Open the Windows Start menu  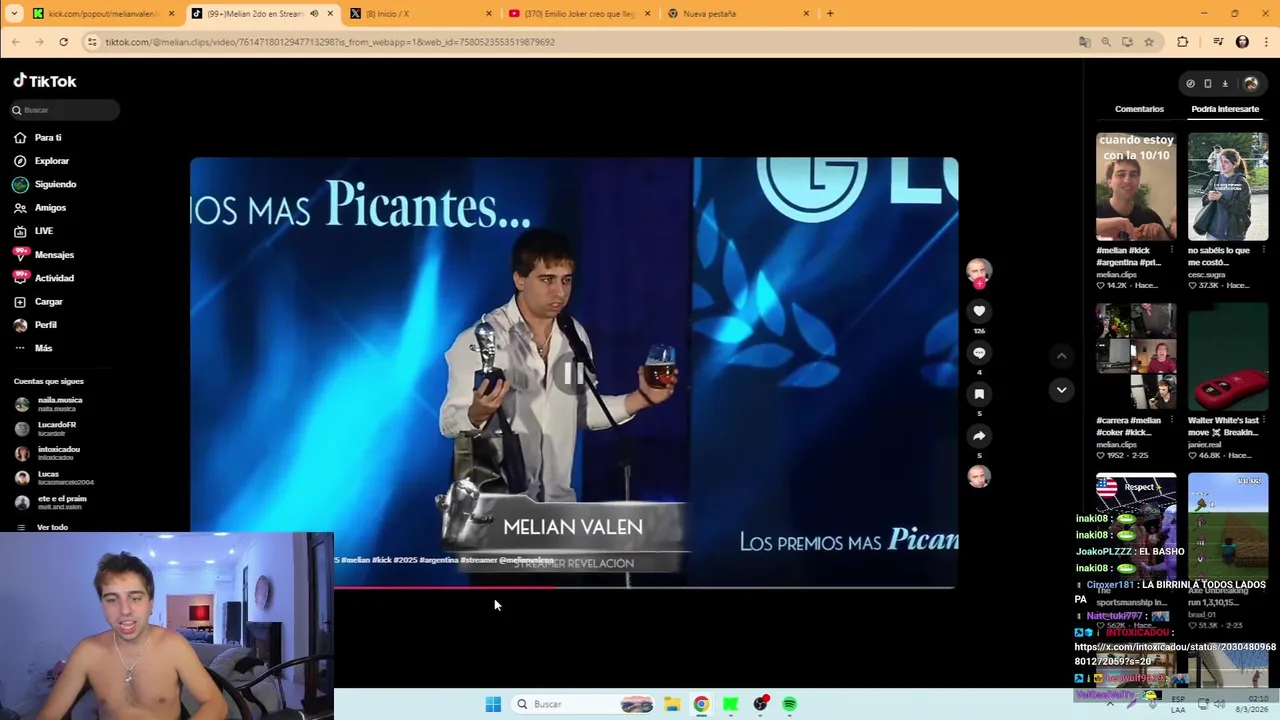493,704
